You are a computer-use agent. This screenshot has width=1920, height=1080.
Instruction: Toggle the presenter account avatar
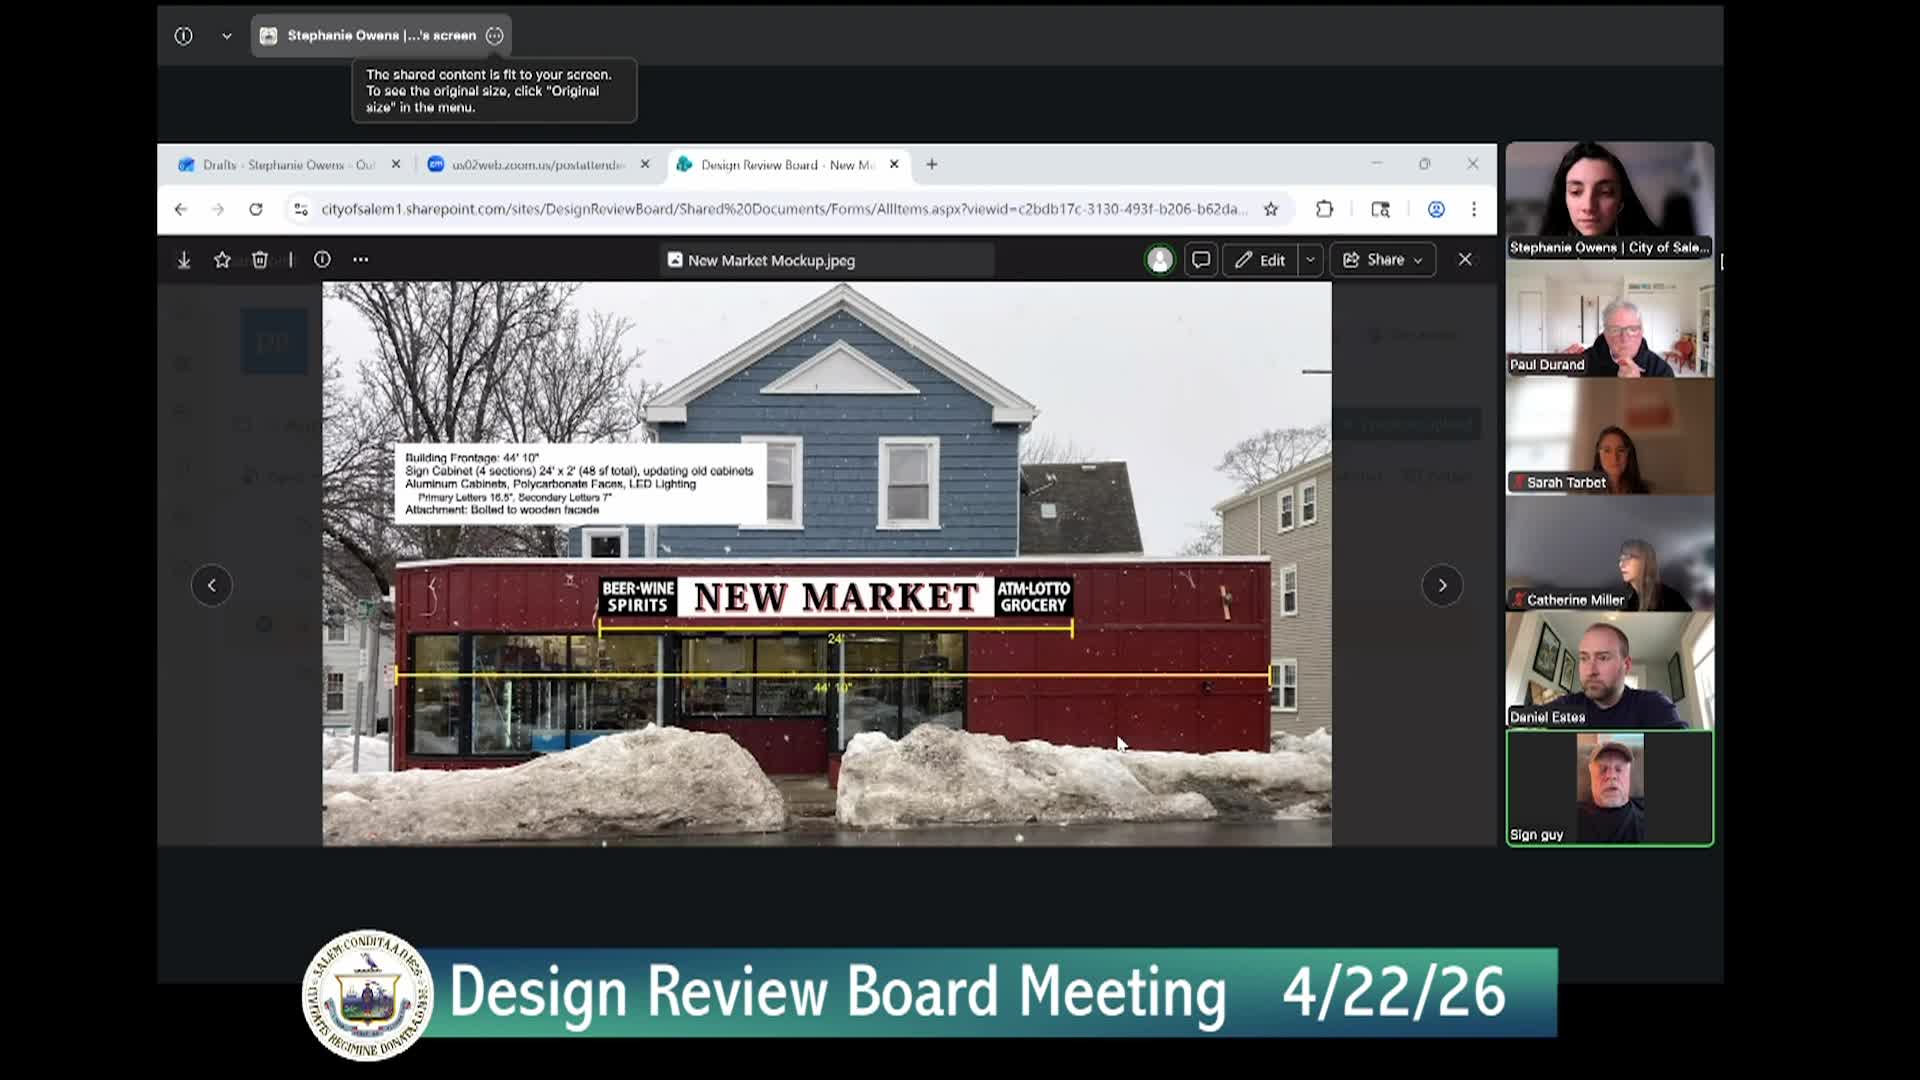coord(1159,259)
